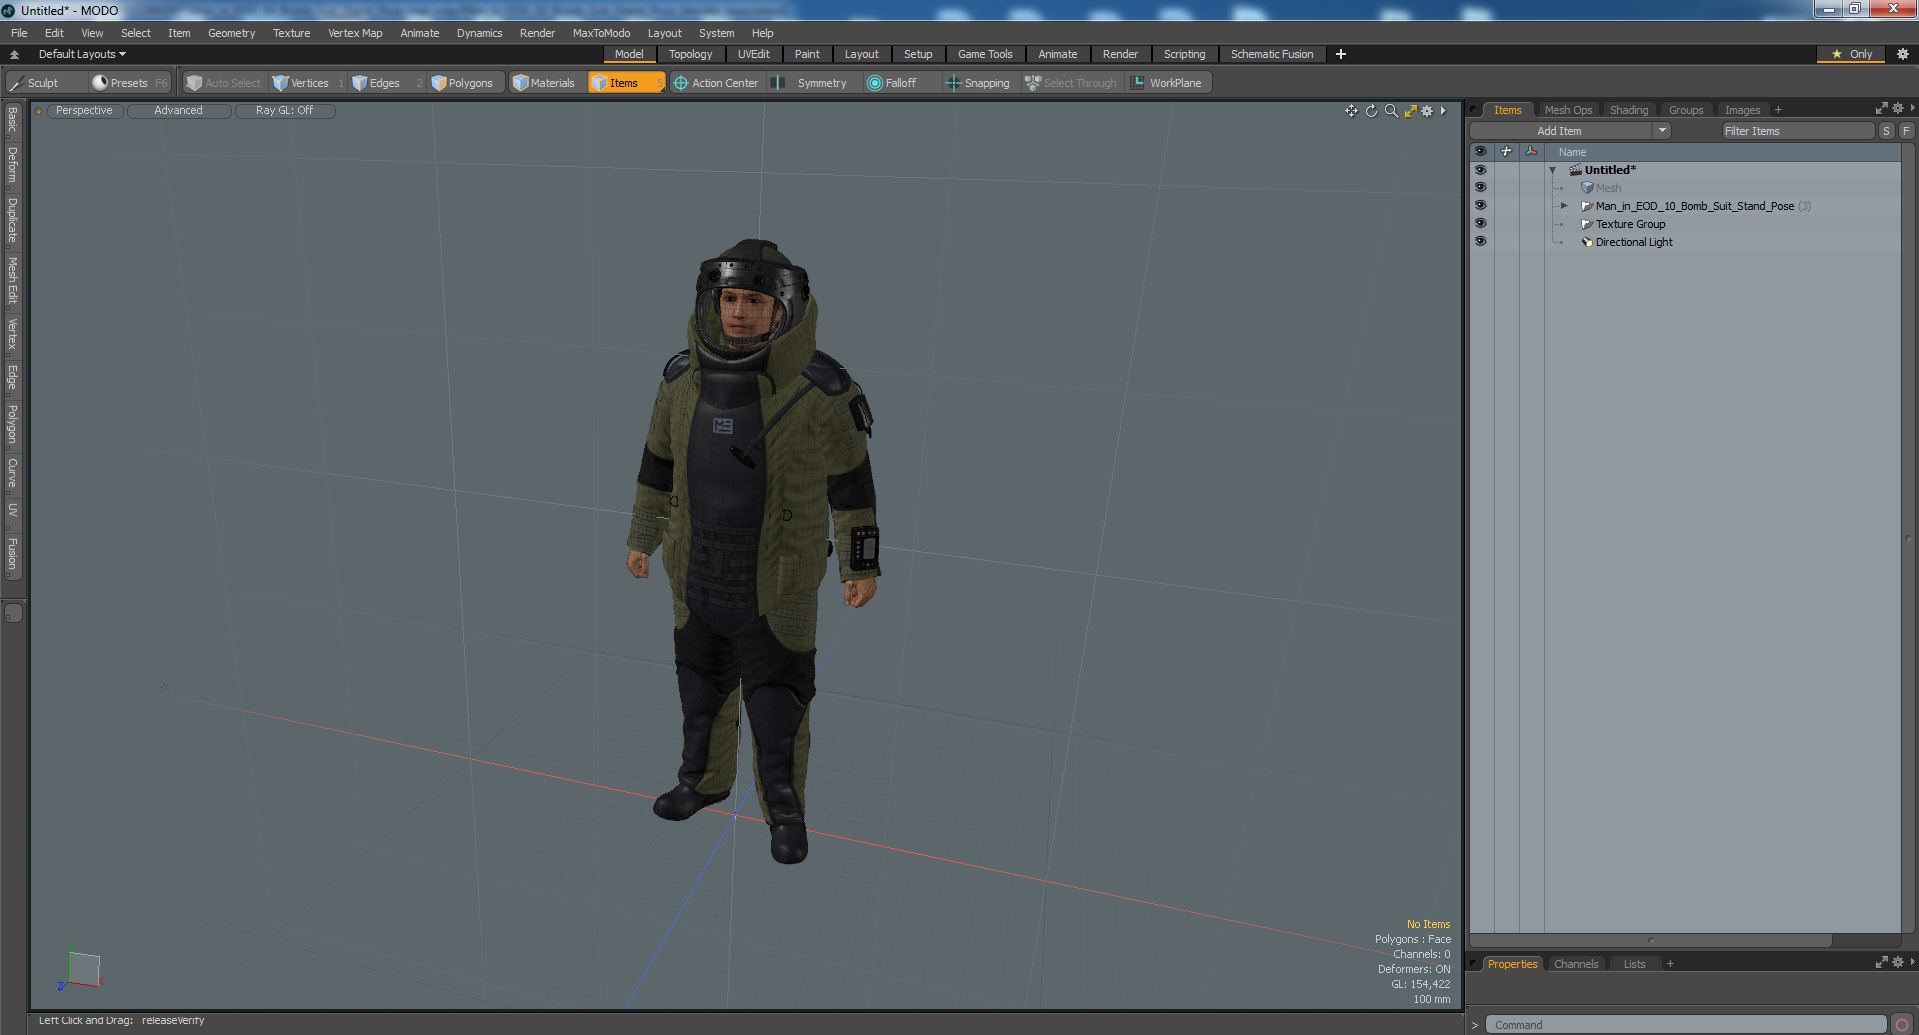Add a new tab beside Images
Screen dimensions: 1919x1035
click(1778, 110)
